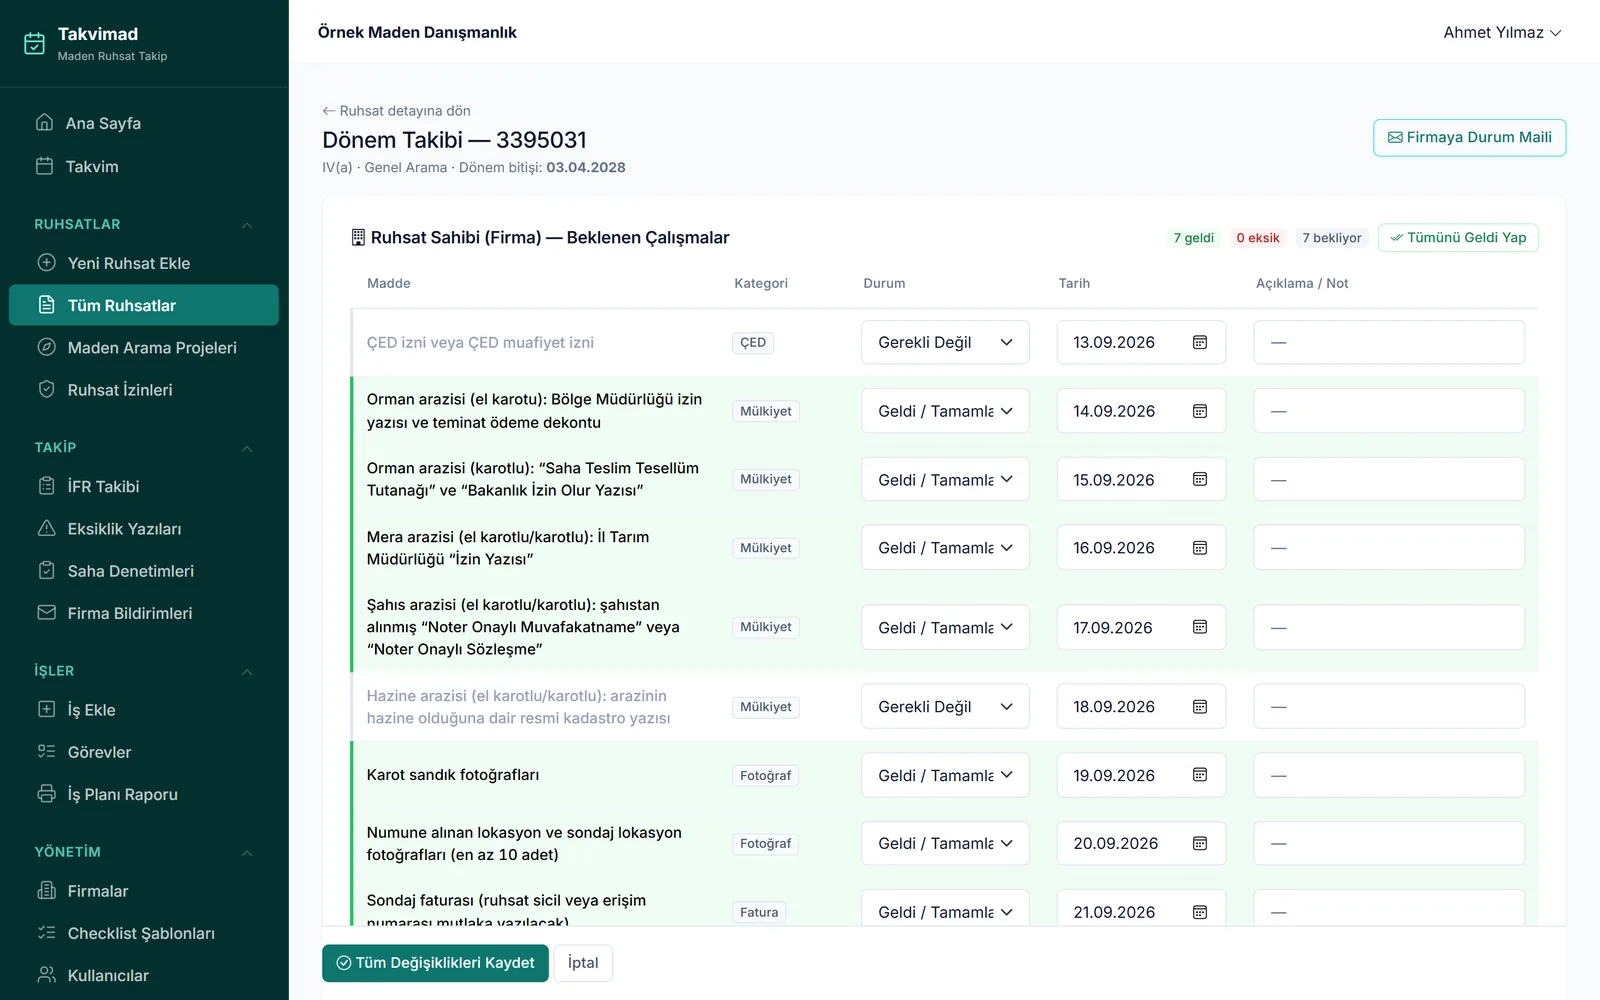Open Eksiklik Yazıları section
This screenshot has width=1600, height=1000.
coord(144,529)
